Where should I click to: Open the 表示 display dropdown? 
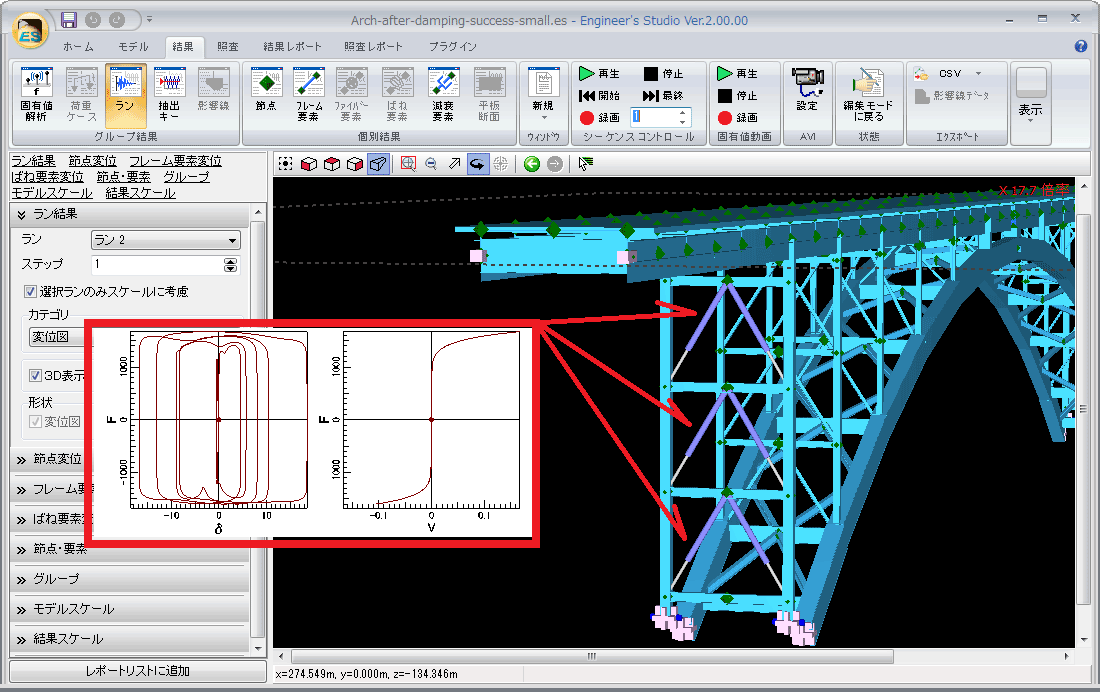pos(1031,95)
